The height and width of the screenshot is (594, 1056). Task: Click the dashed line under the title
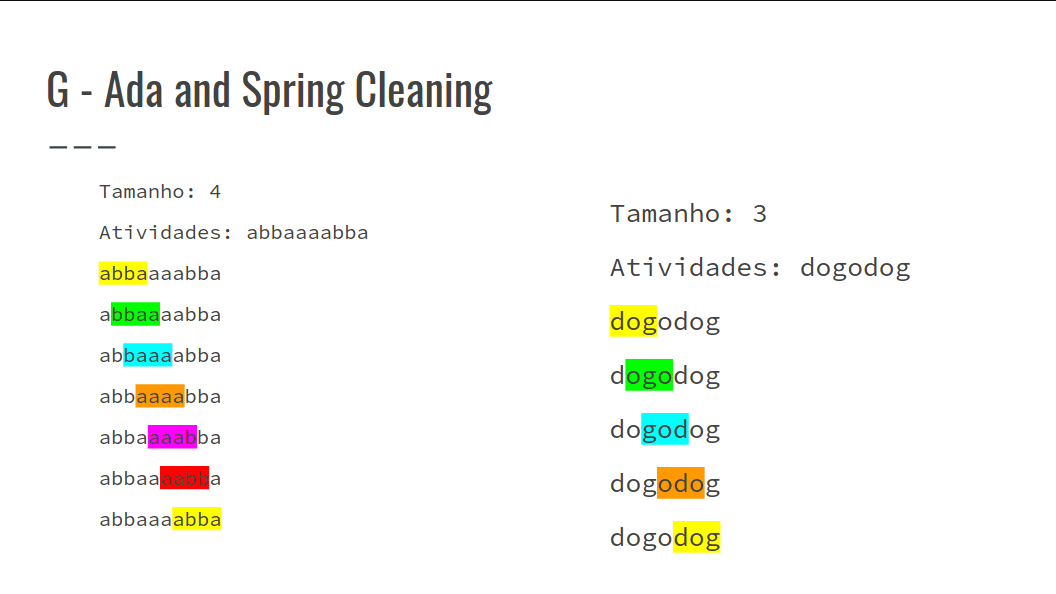point(83,146)
